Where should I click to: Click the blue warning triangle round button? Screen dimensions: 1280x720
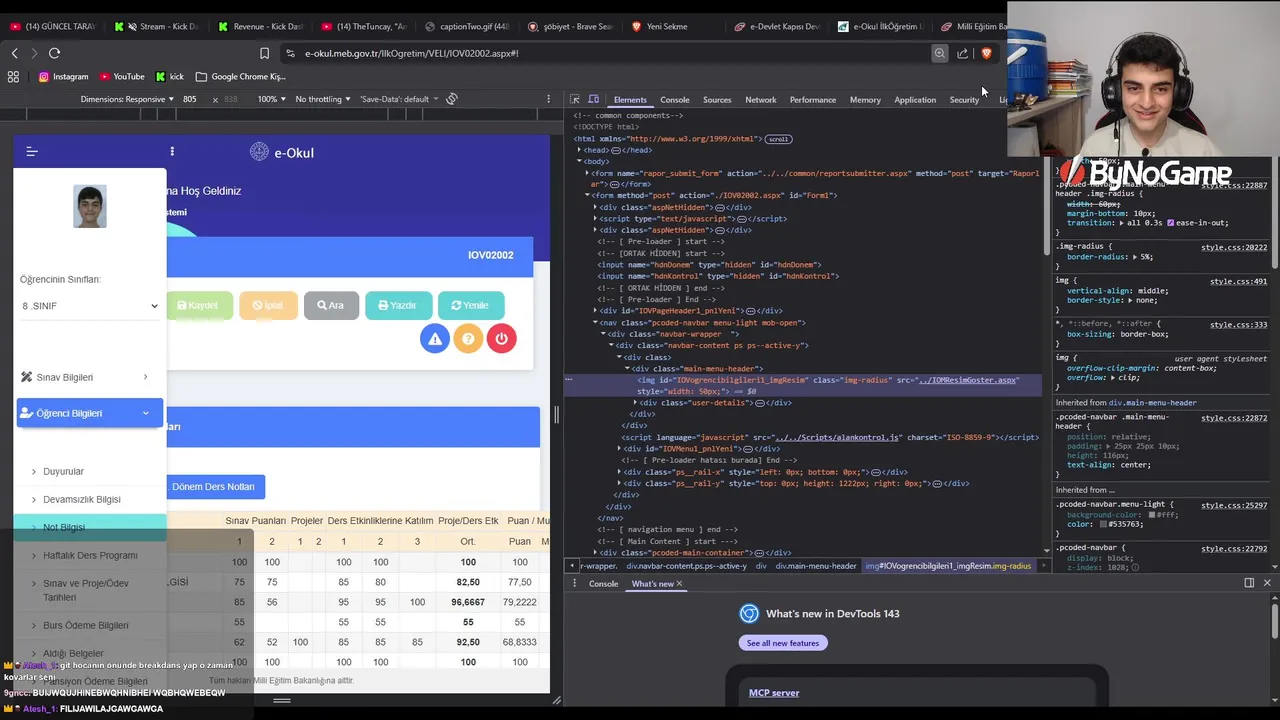(435, 339)
